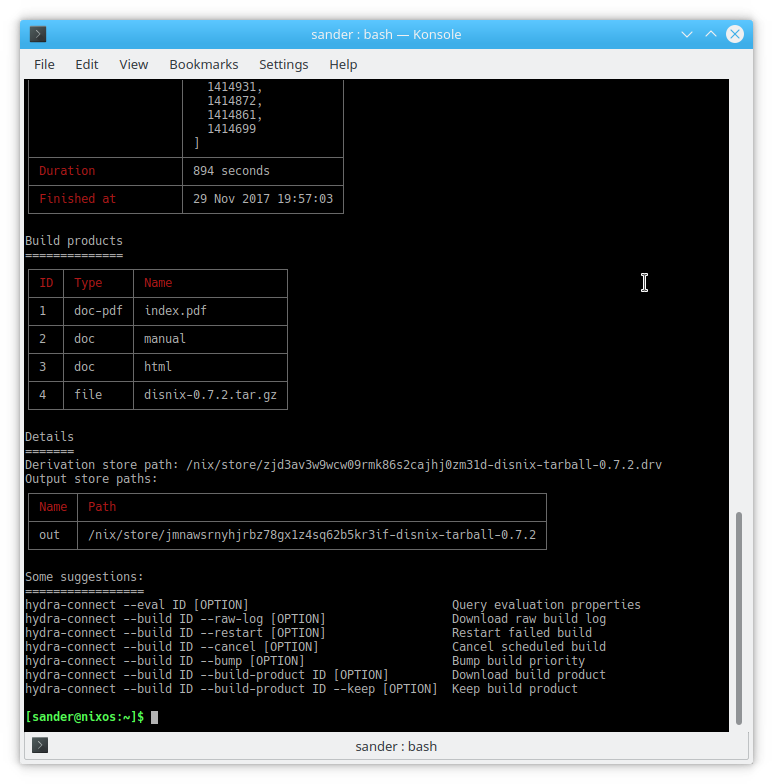Click the 'index.pdf' product name
773x784 pixels.
(176, 311)
